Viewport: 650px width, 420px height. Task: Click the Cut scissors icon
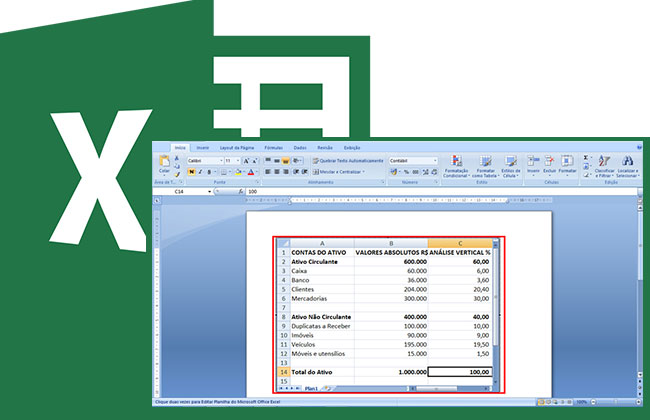(x=177, y=158)
